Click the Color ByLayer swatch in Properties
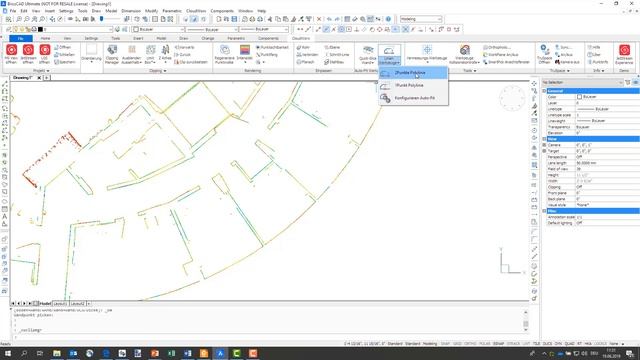The image size is (640, 360). tap(579, 97)
